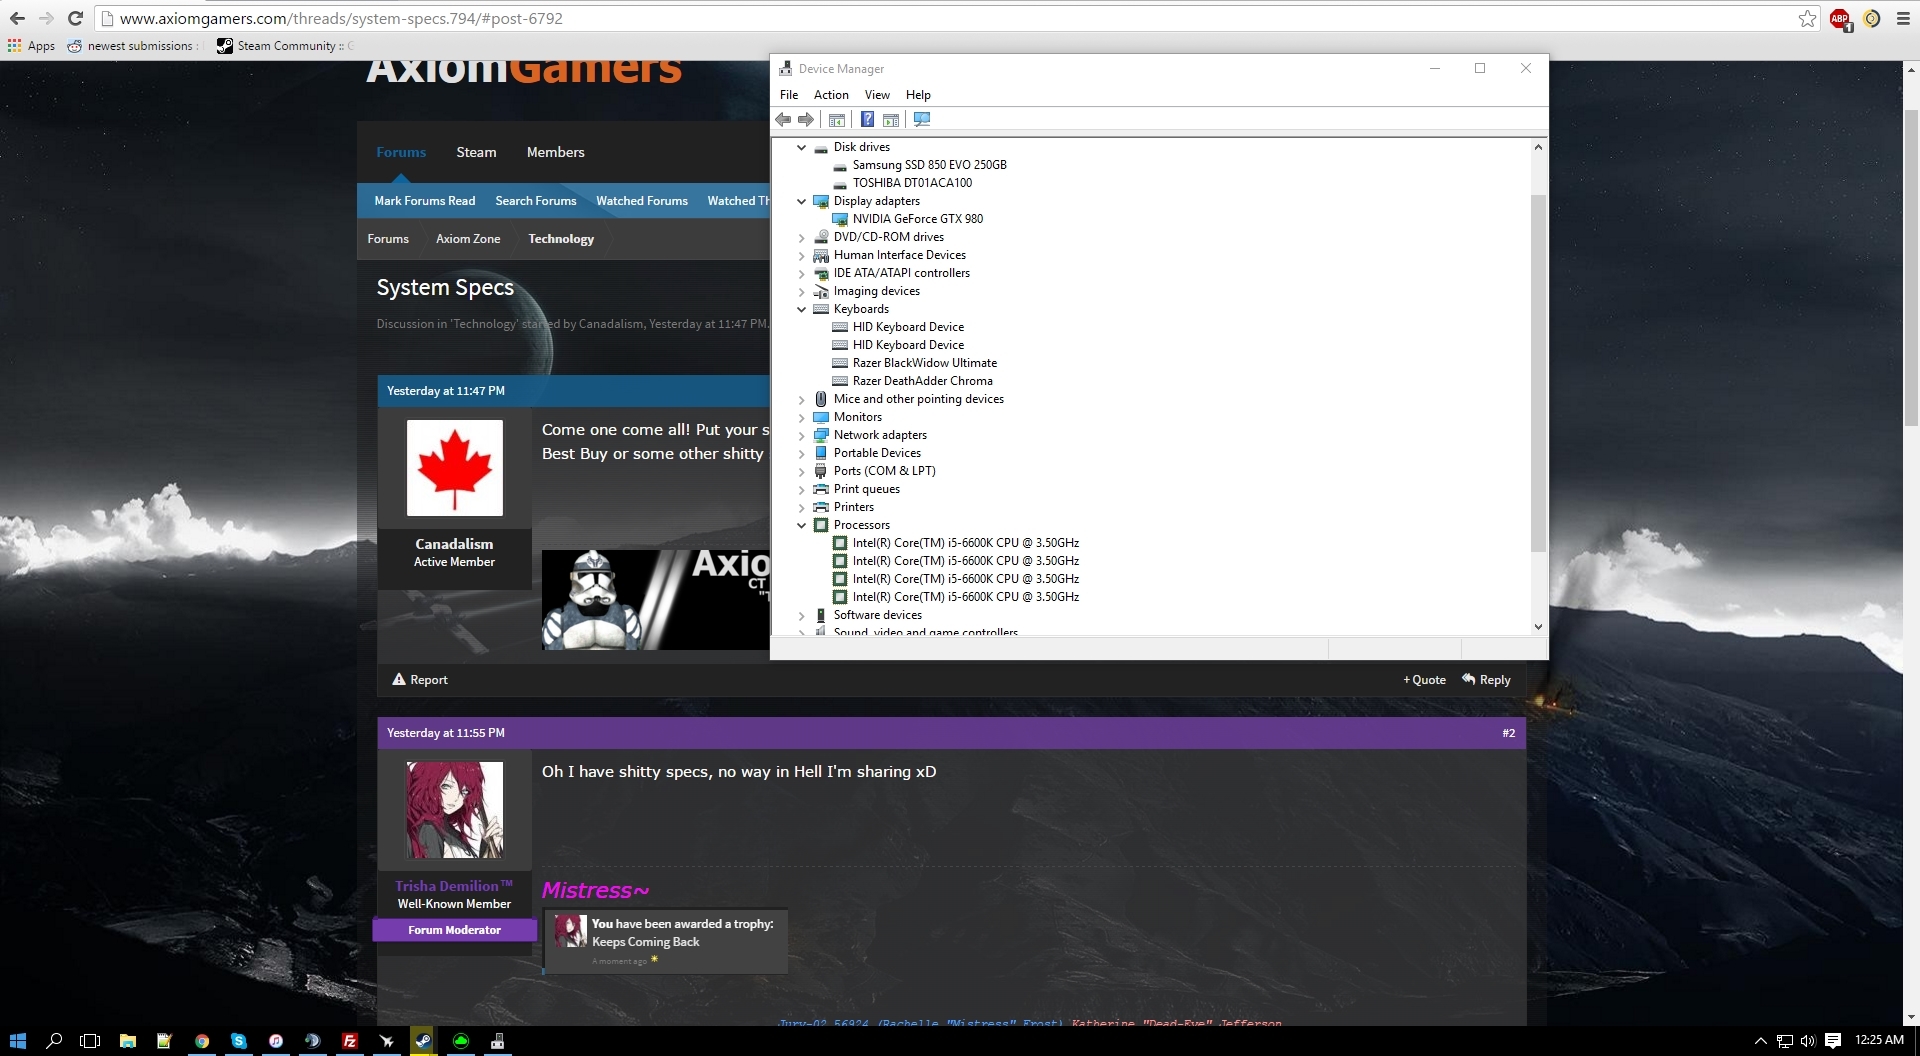
Task: Click Show/Hide Action Pane toolbar icon
Action: [891, 120]
